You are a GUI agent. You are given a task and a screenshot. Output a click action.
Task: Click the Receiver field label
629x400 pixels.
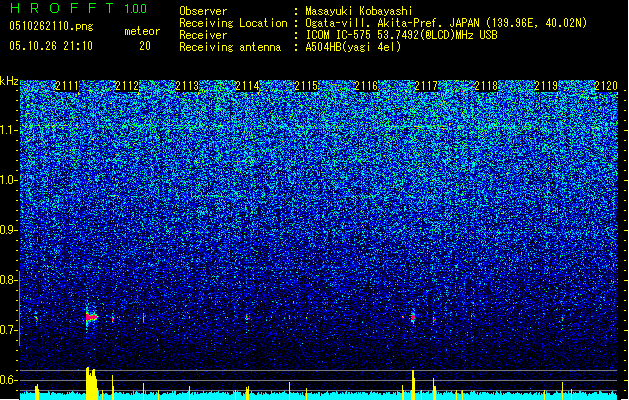click(x=203, y=35)
